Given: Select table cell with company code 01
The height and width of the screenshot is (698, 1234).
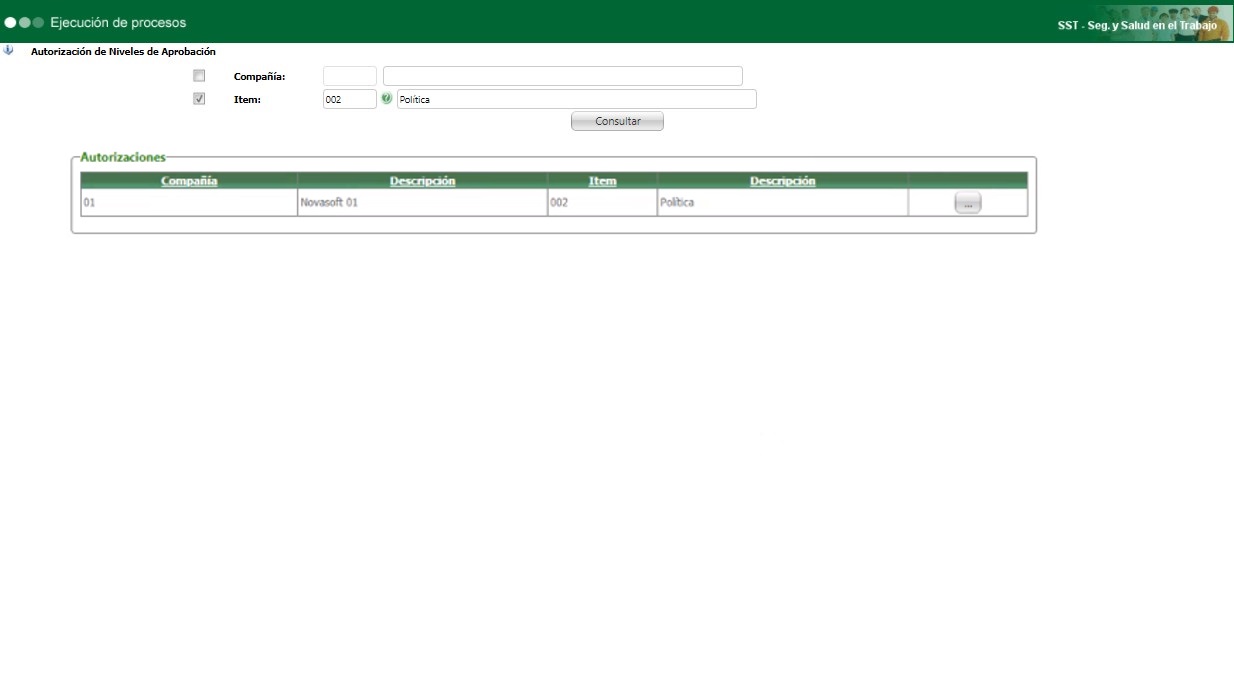Looking at the screenshot, I should pyautogui.click(x=189, y=202).
